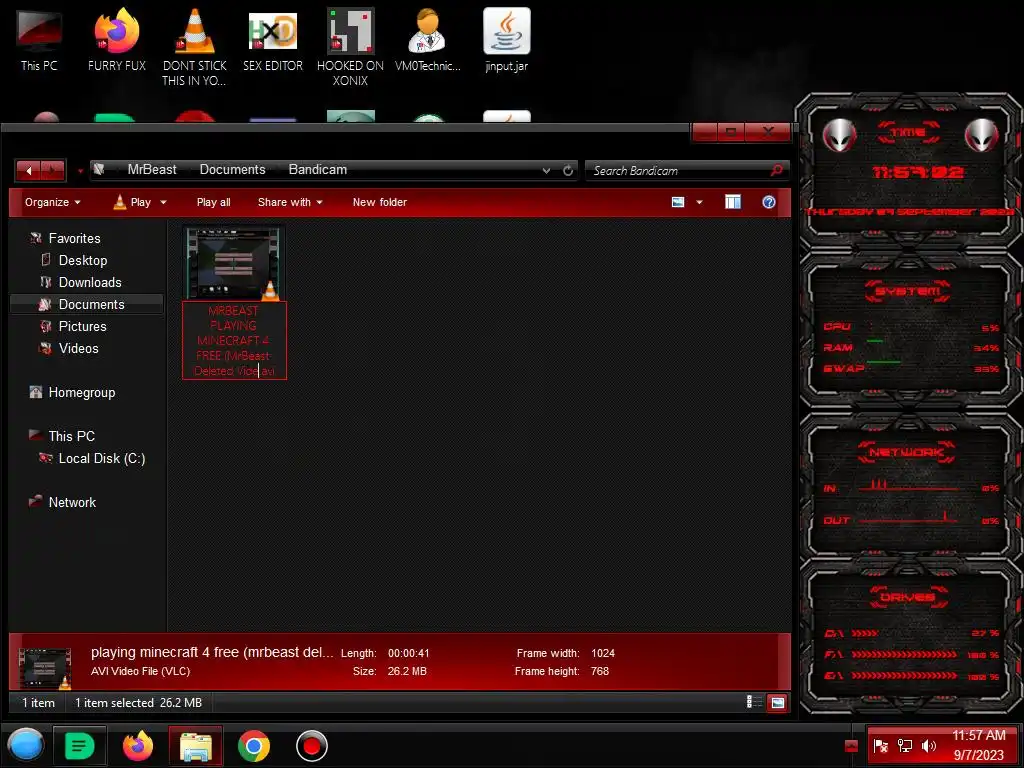Click the Bandicam breadcrumb in address bar
The width and height of the screenshot is (1024, 768).
pyautogui.click(x=317, y=170)
